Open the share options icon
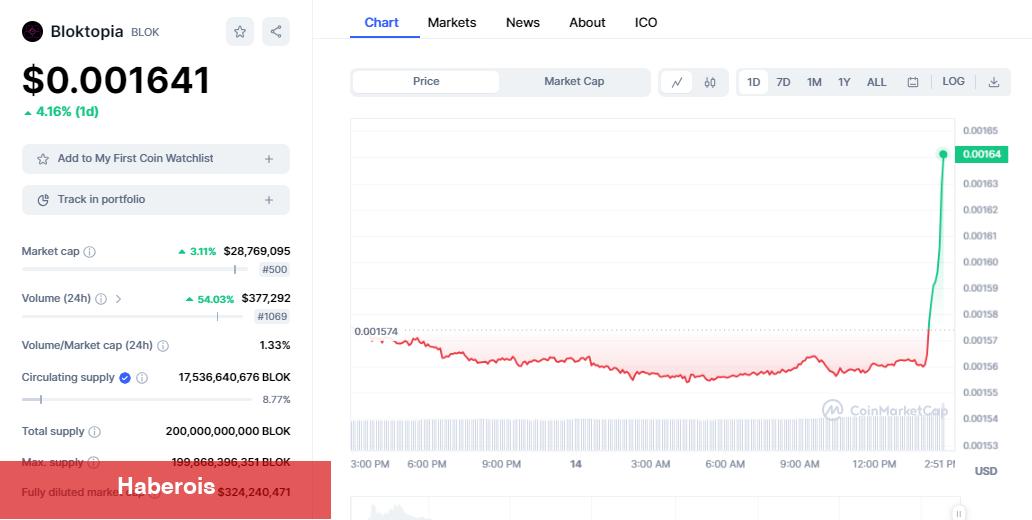Screen dimensions: 1032x520 point(276,32)
